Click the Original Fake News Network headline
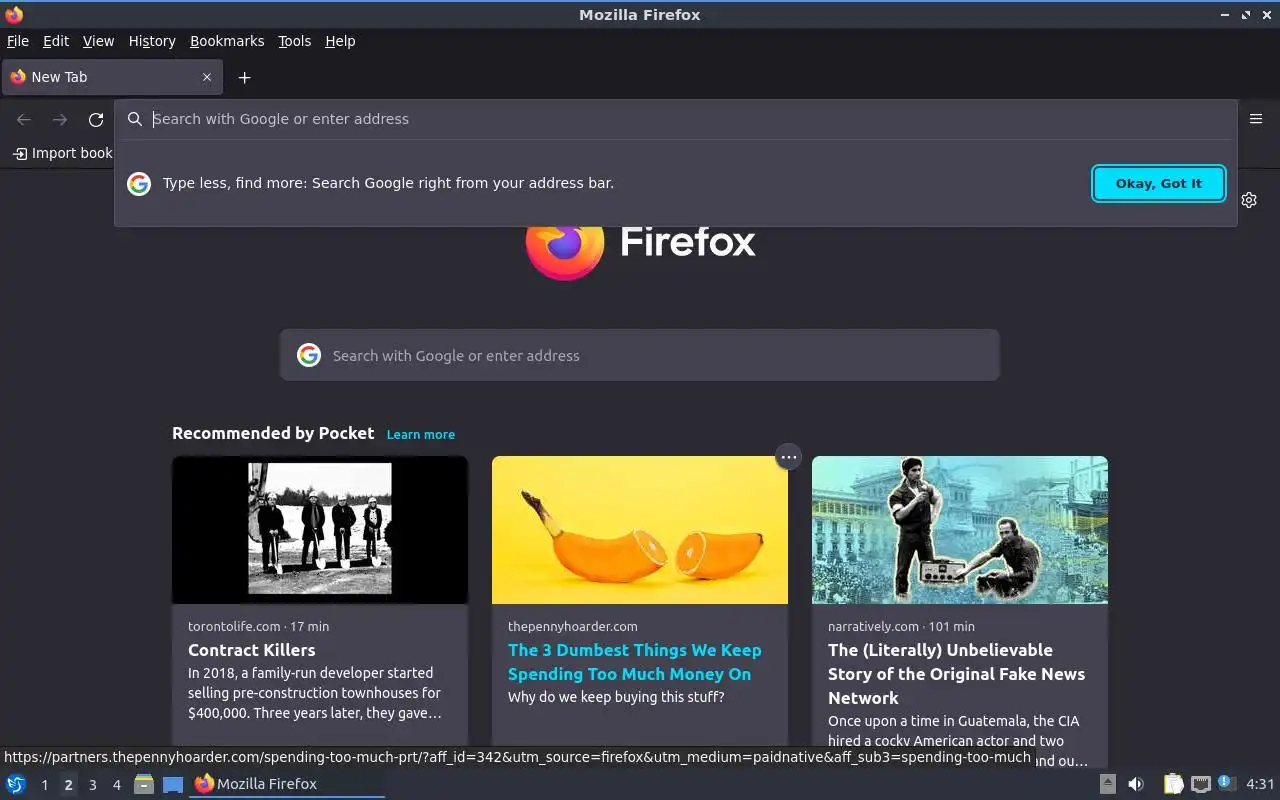The height and width of the screenshot is (800, 1280). [956, 674]
